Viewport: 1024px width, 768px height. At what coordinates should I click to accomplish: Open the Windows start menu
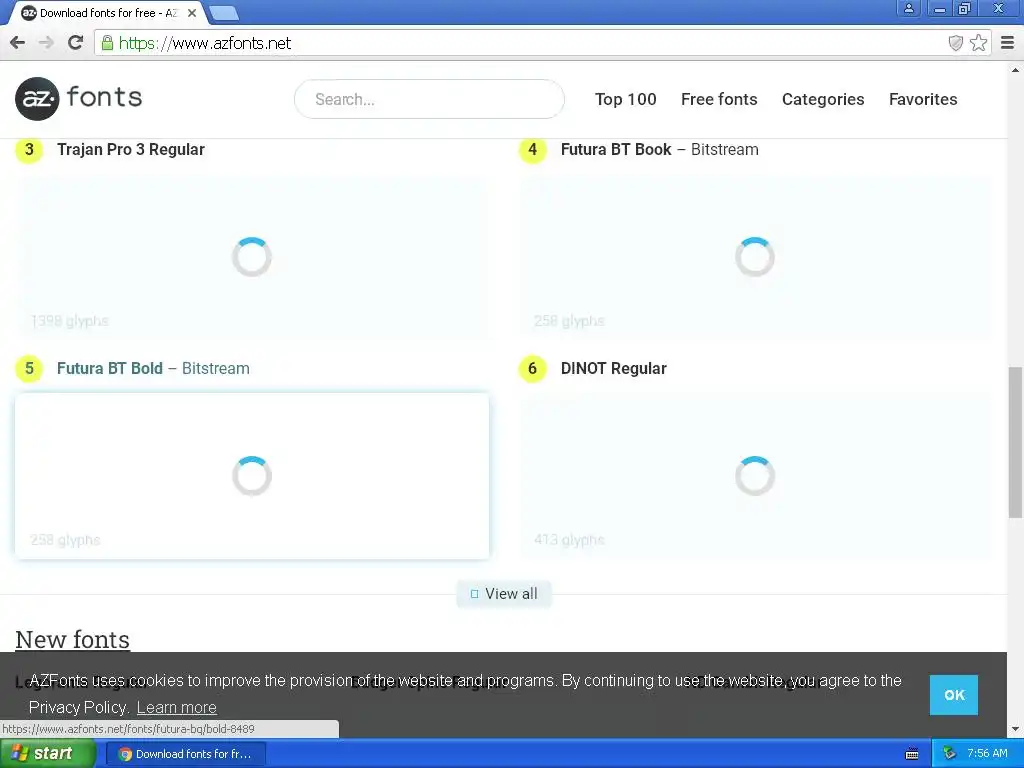47,754
